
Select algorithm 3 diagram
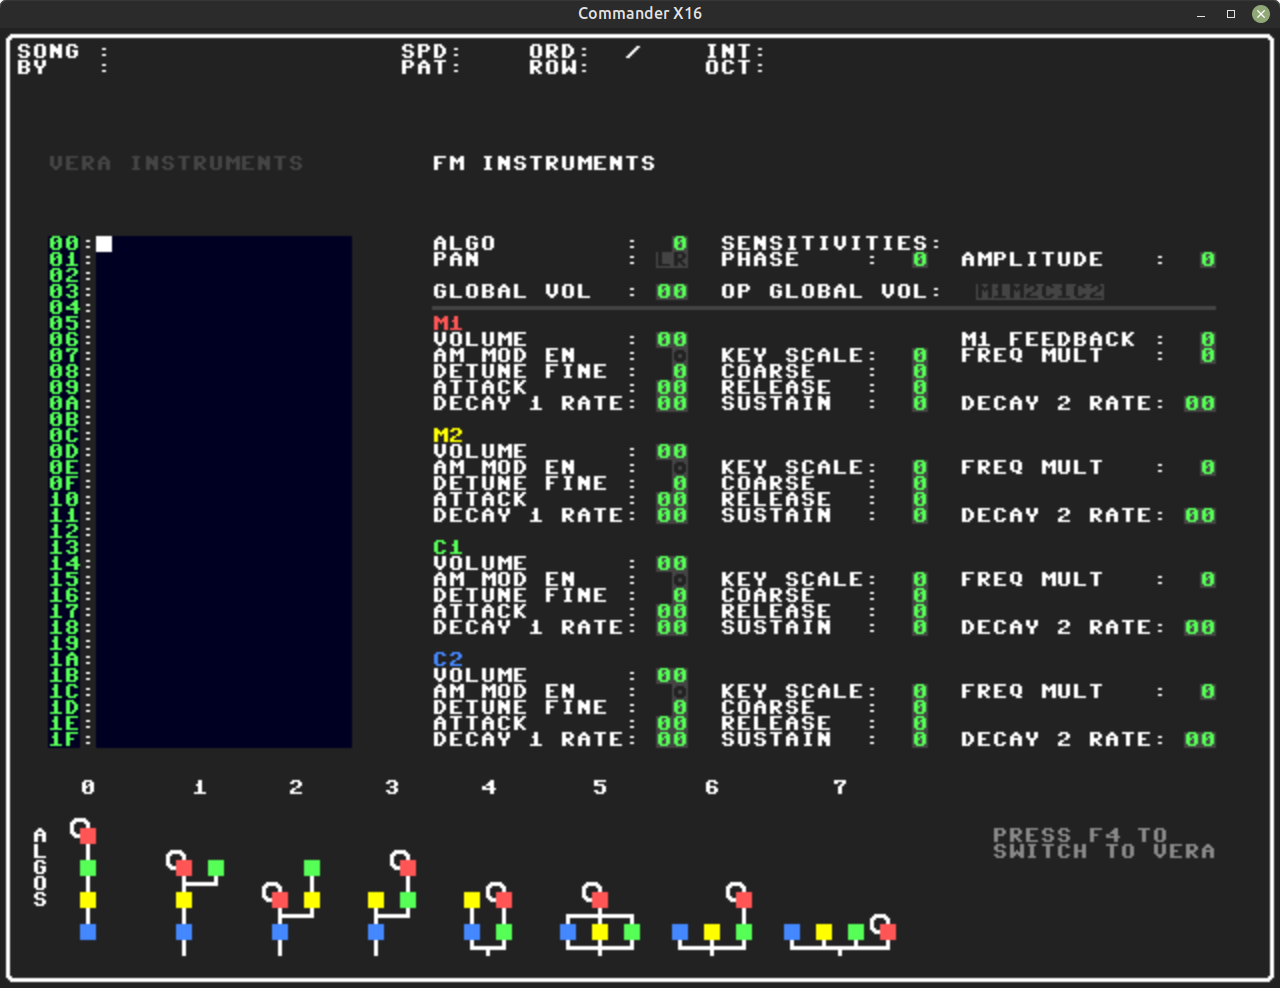391,900
